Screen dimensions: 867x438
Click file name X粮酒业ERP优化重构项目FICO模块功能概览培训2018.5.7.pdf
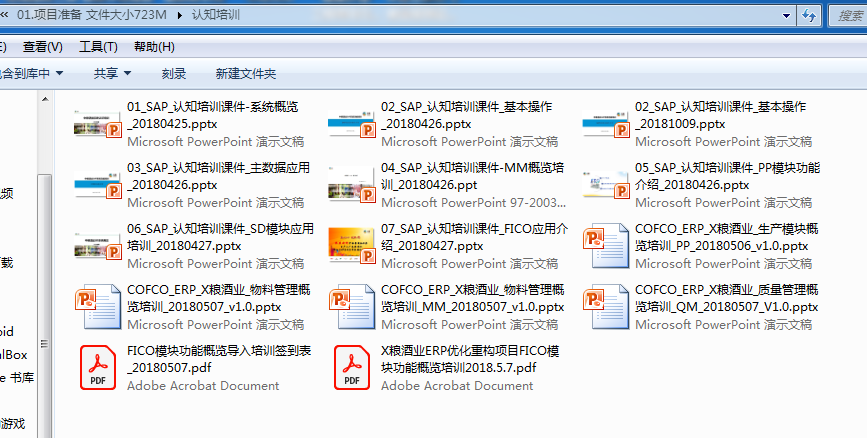(x=470, y=359)
